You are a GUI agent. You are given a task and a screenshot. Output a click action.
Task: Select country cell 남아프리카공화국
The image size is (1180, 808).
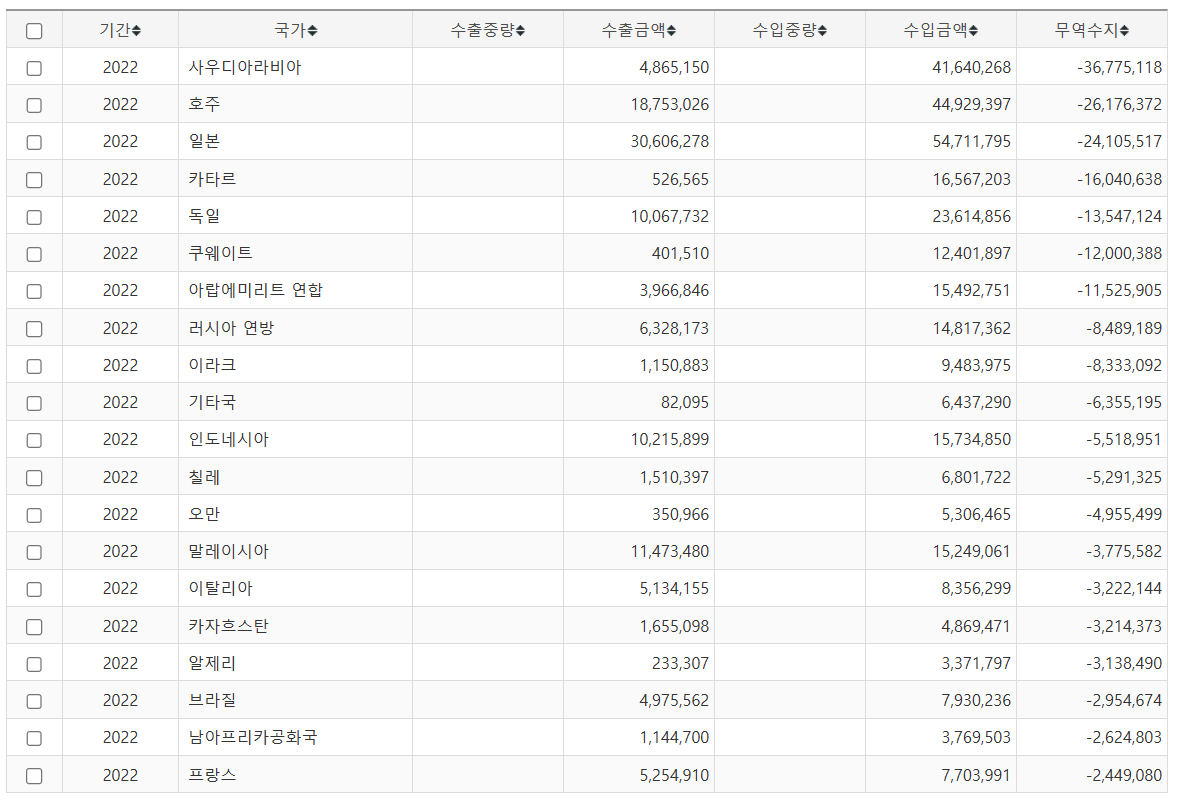[x=253, y=737]
